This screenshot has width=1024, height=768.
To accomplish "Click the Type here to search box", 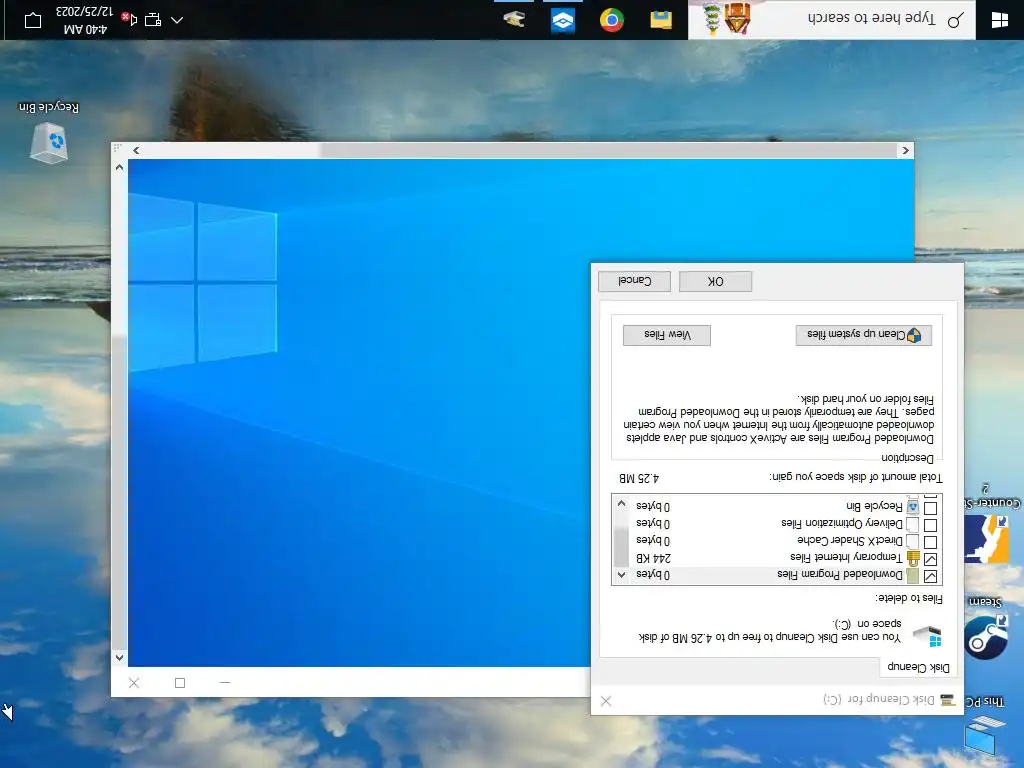I will (x=832, y=20).
